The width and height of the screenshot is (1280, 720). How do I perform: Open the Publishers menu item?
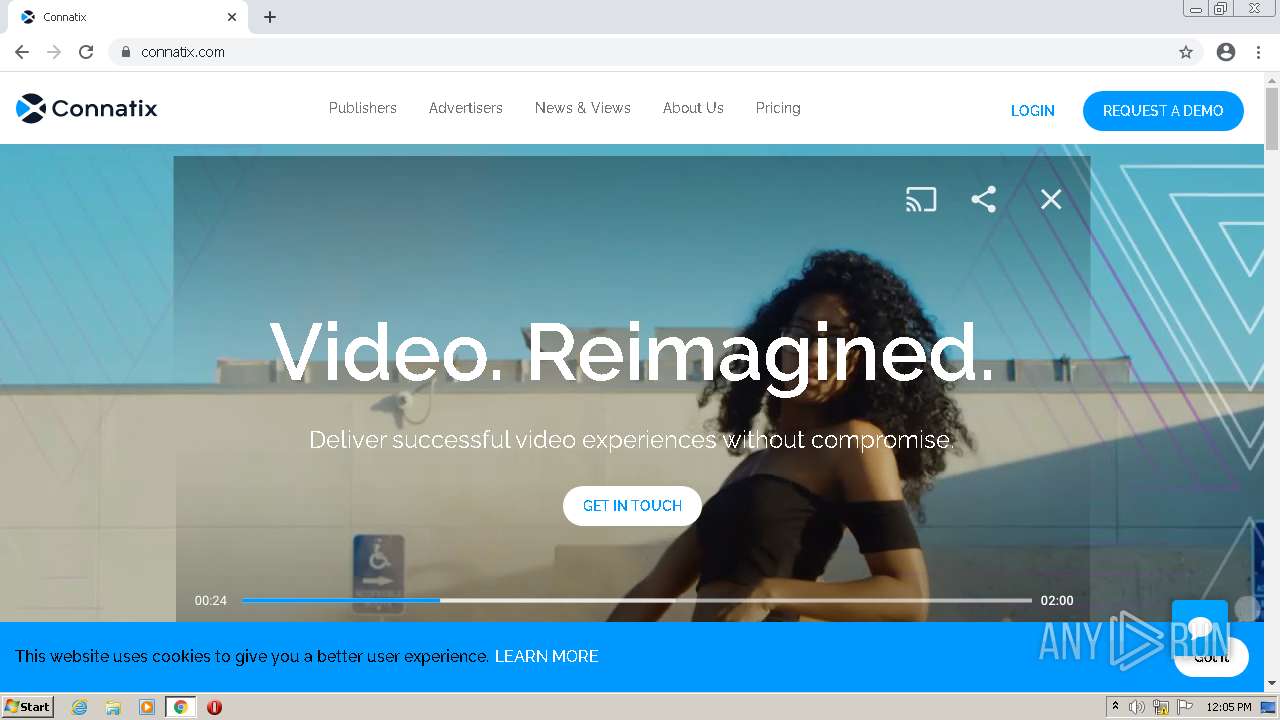(363, 108)
